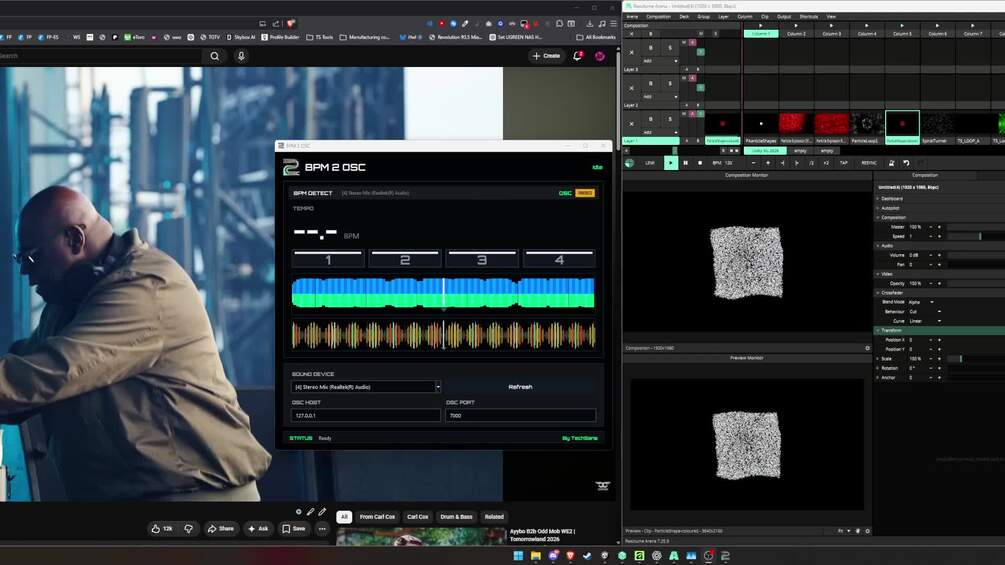The height and width of the screenshot is (565, 1005).
Task: Open the TS Tools bookmark folder
Action: pos(320,37)
